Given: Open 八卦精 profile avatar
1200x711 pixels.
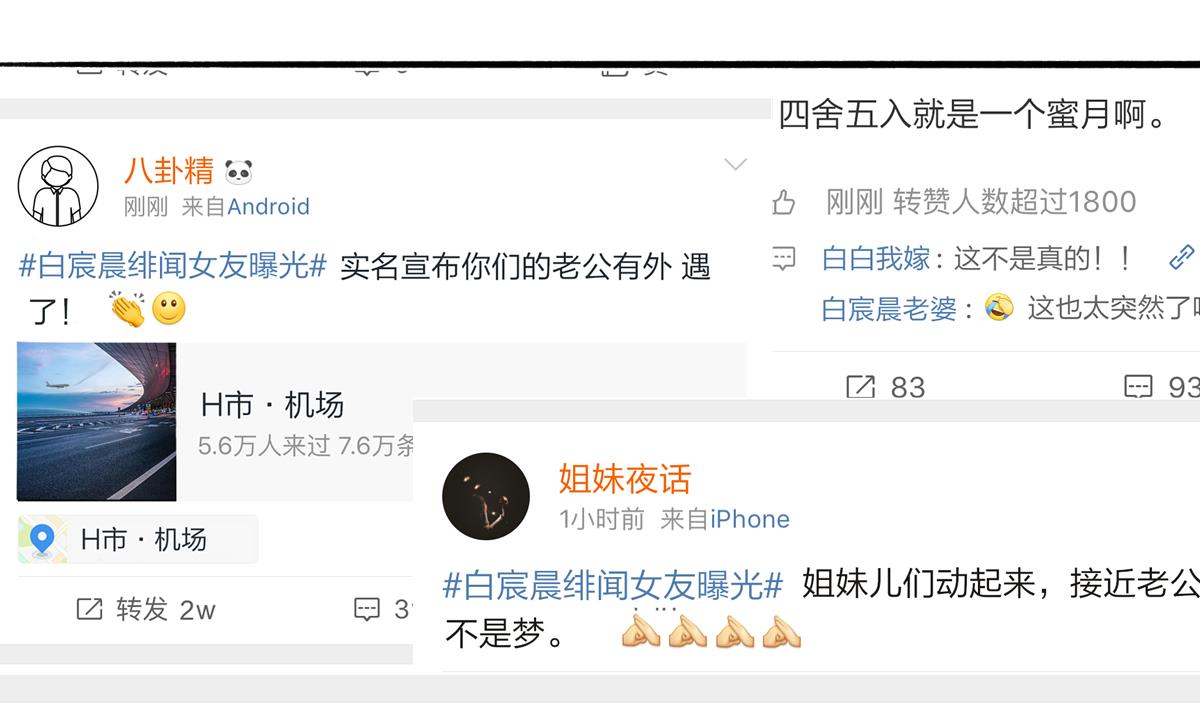Looking at the screenshot, I should (58, 186).
